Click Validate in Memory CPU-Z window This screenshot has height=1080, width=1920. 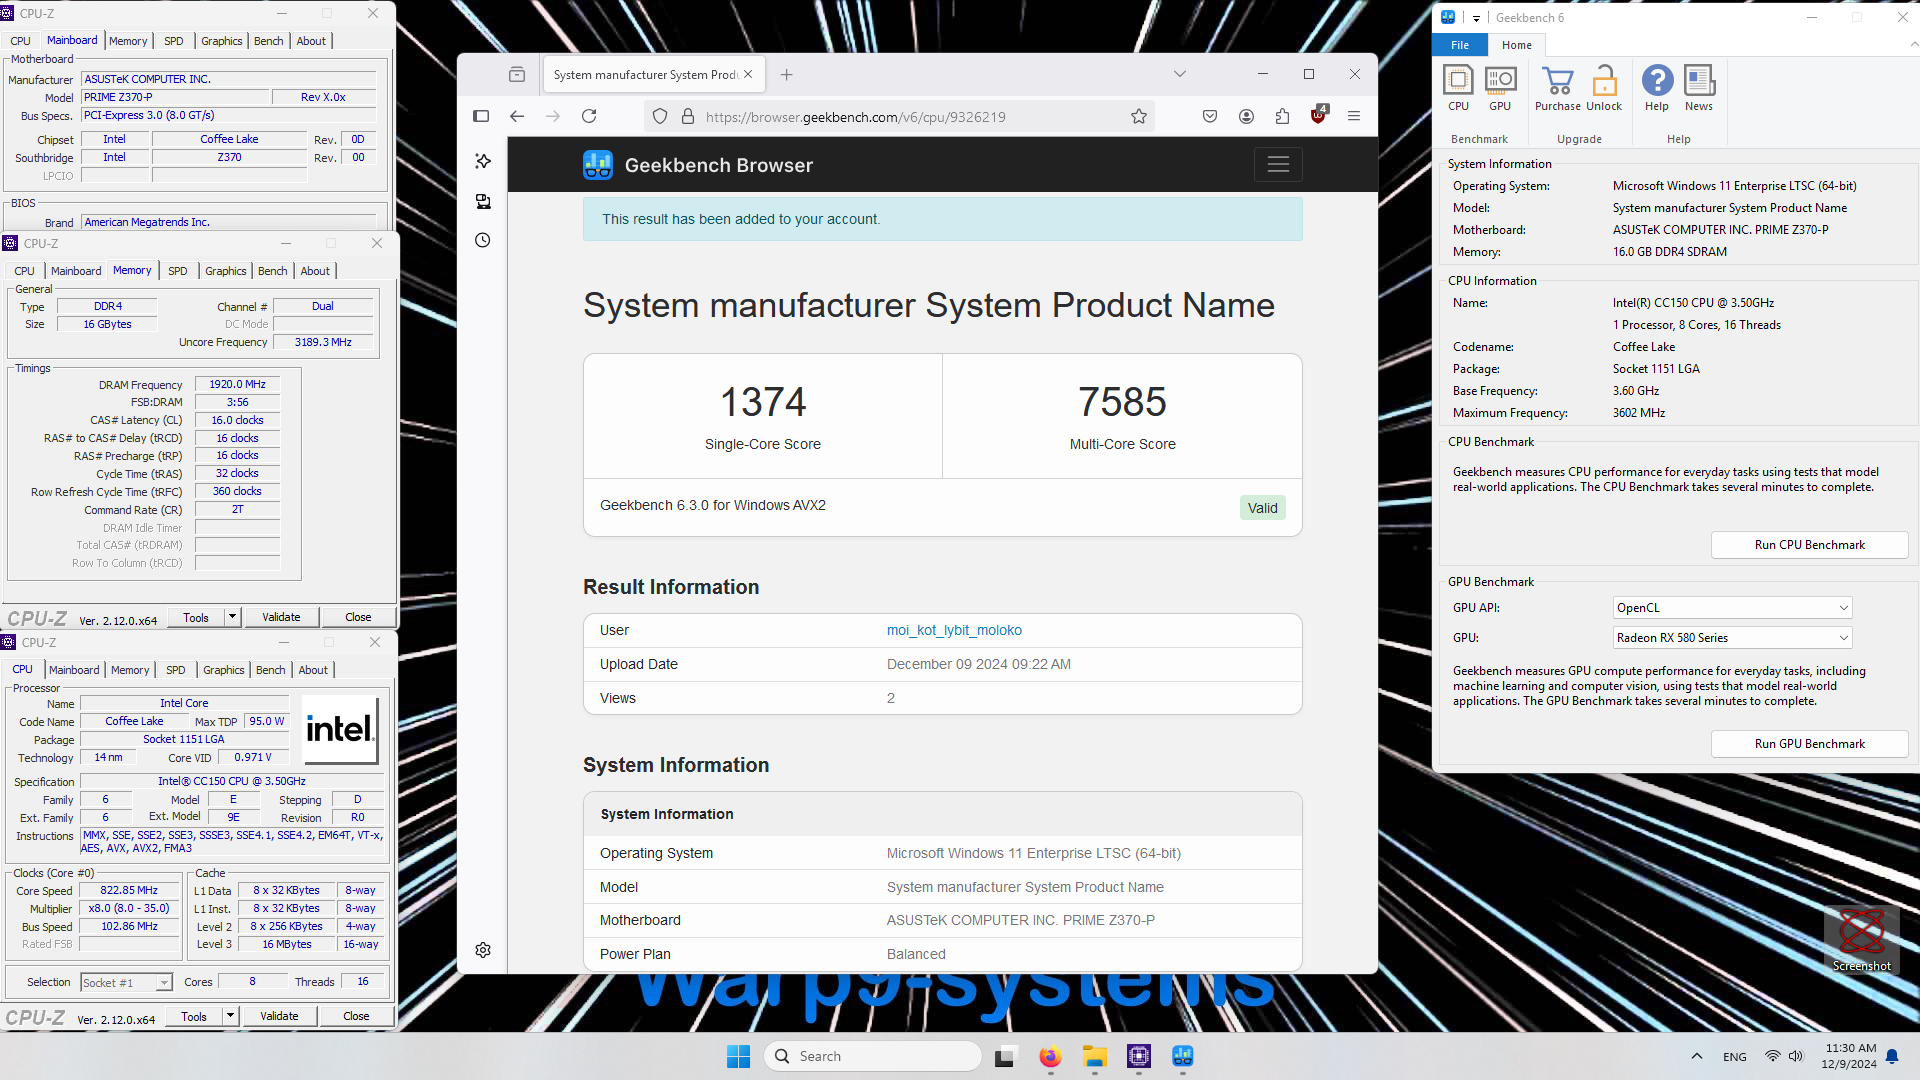[281, 617]
